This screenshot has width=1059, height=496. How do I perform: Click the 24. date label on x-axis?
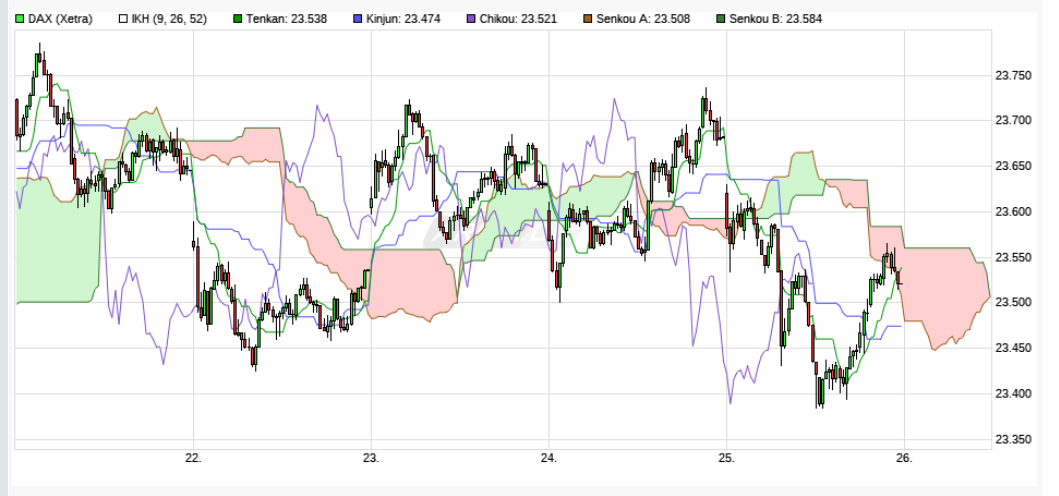coord(549,458)
